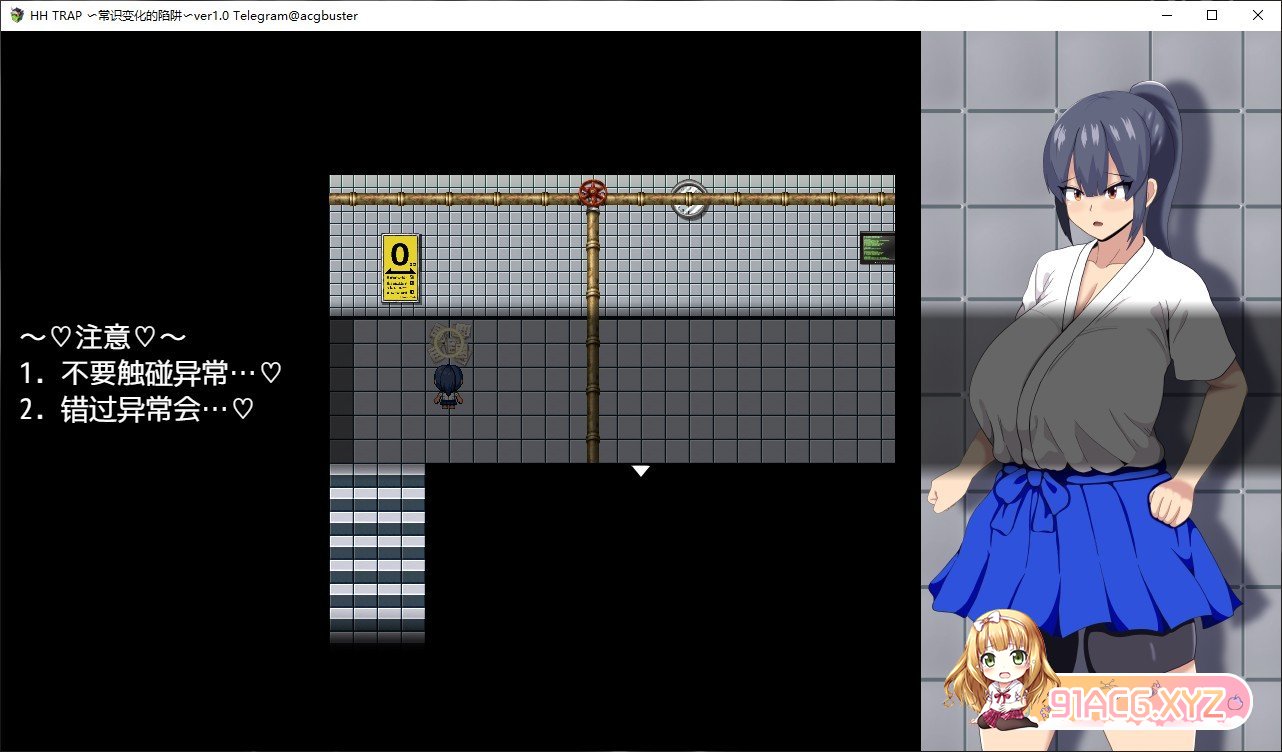Click the yellow floor sign showing 0

click(x=400, y=268)
